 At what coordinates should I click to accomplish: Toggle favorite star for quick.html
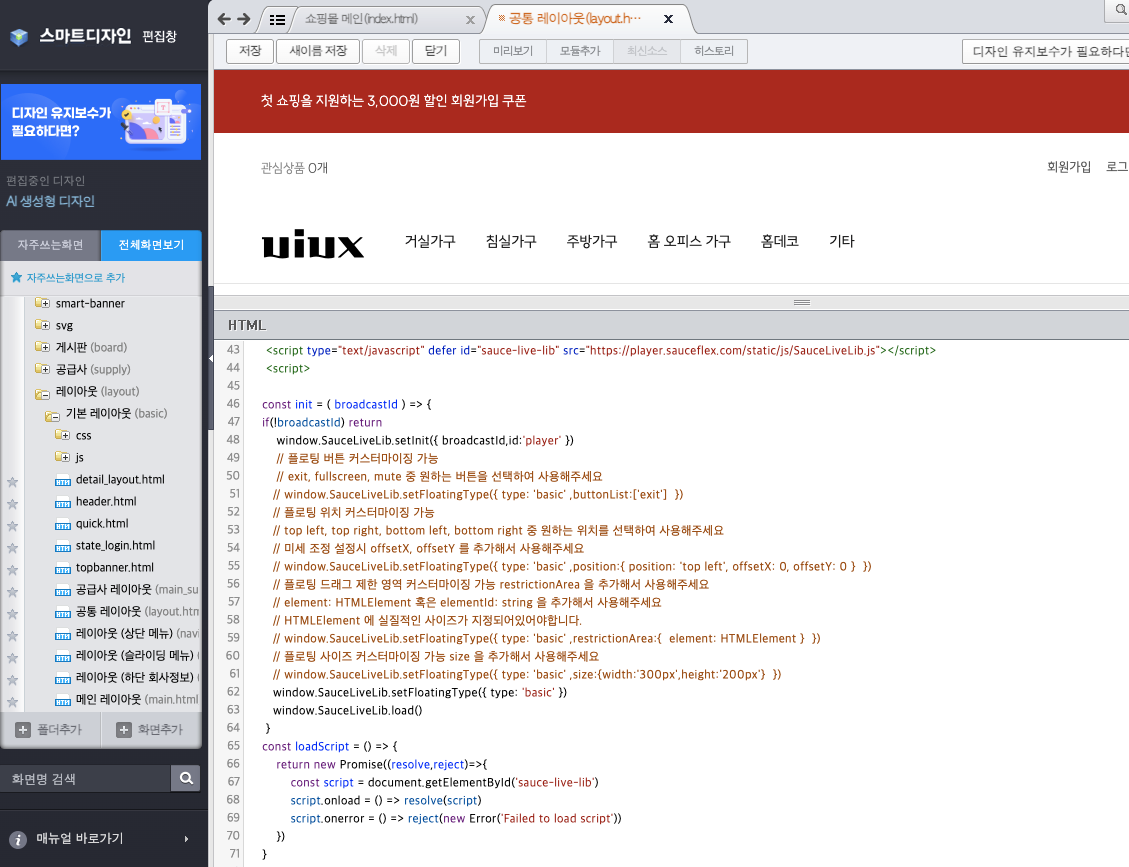12,526
